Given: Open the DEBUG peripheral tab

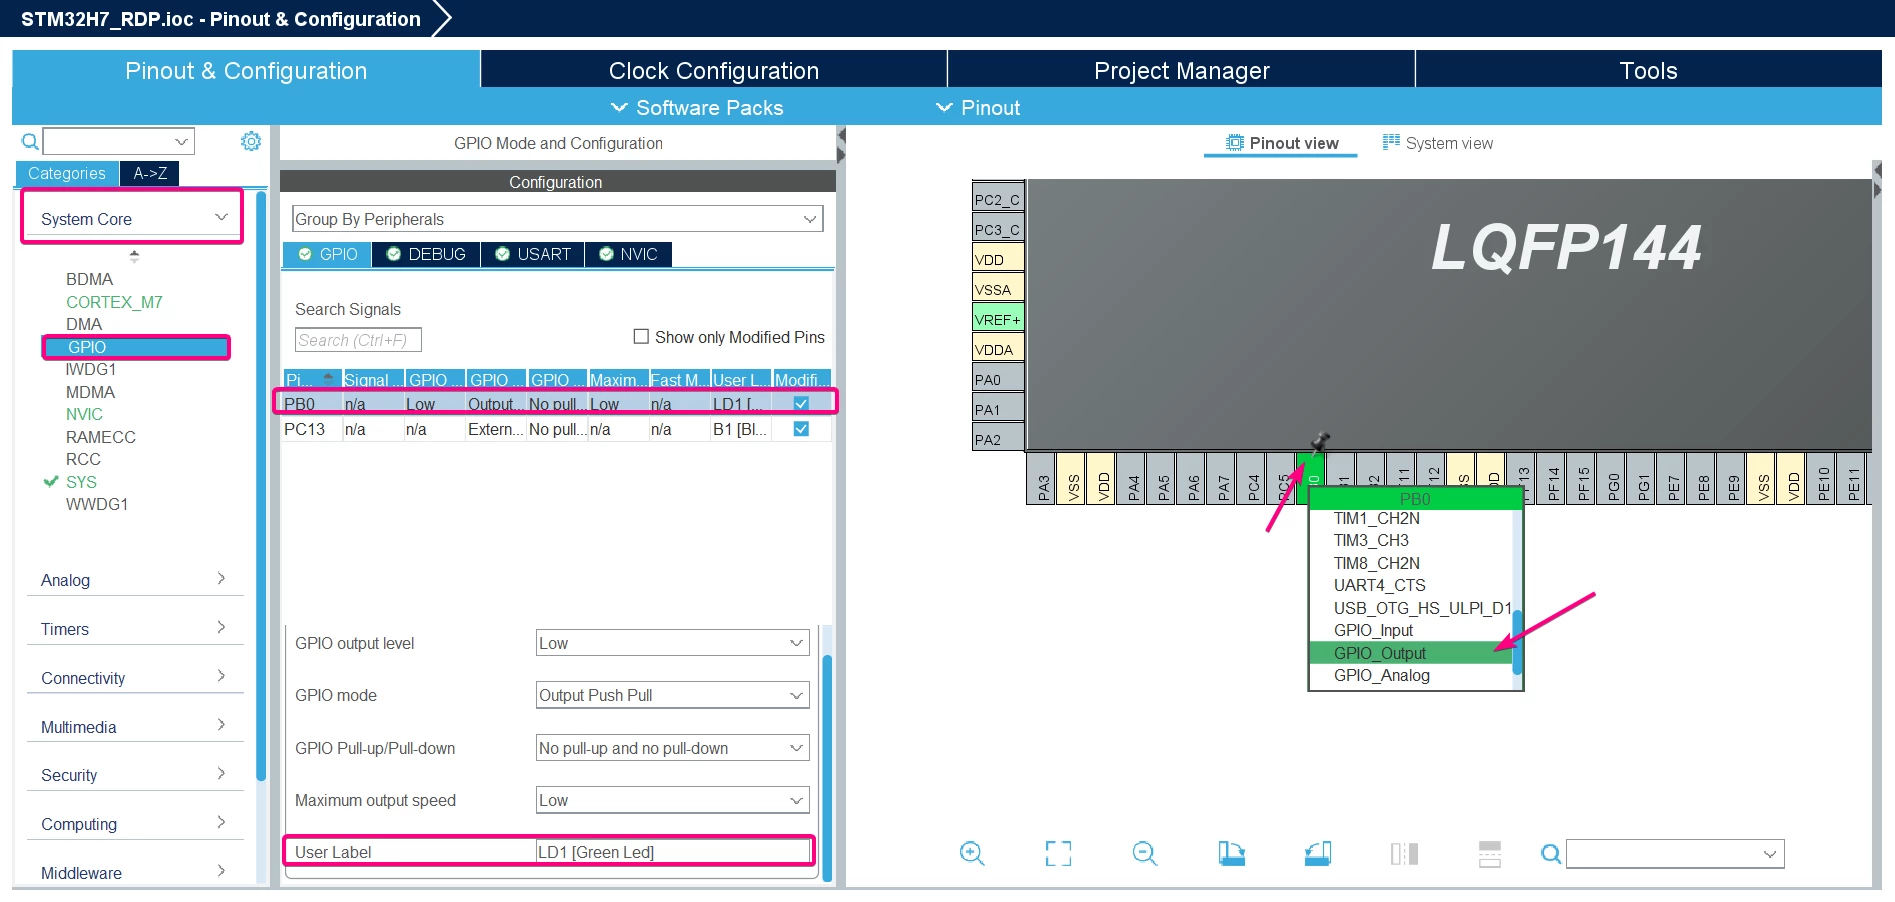Looking at the screenshot, I should 426,254.
